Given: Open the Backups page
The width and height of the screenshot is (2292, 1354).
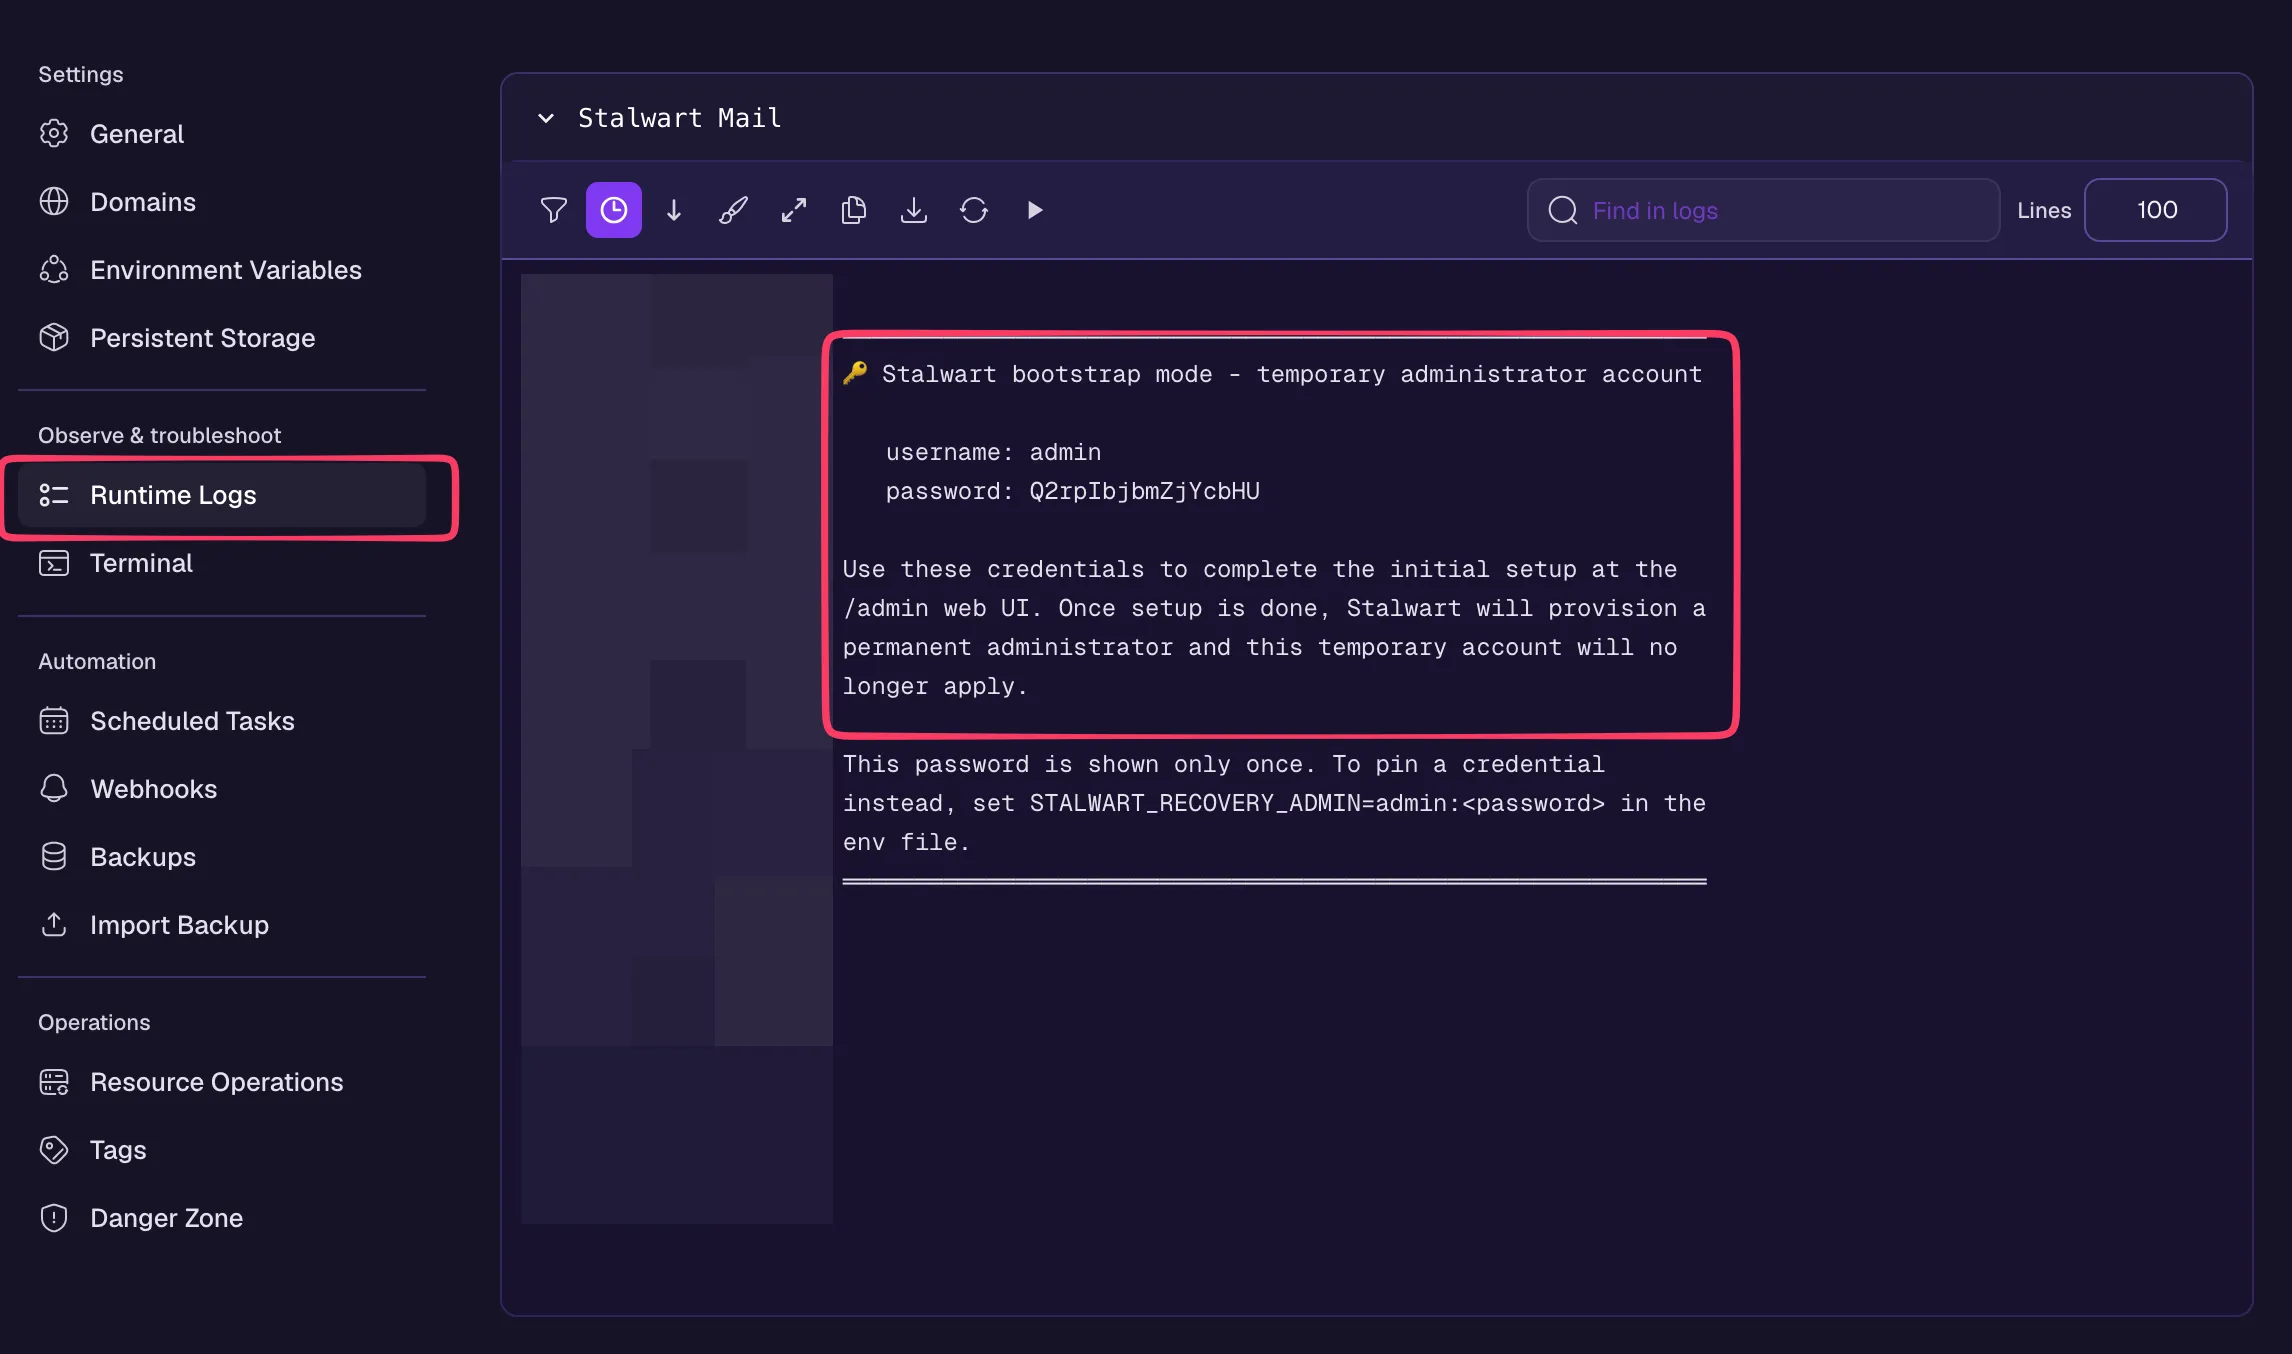Looking at the screenshot, I should click(x=222, y=857).
